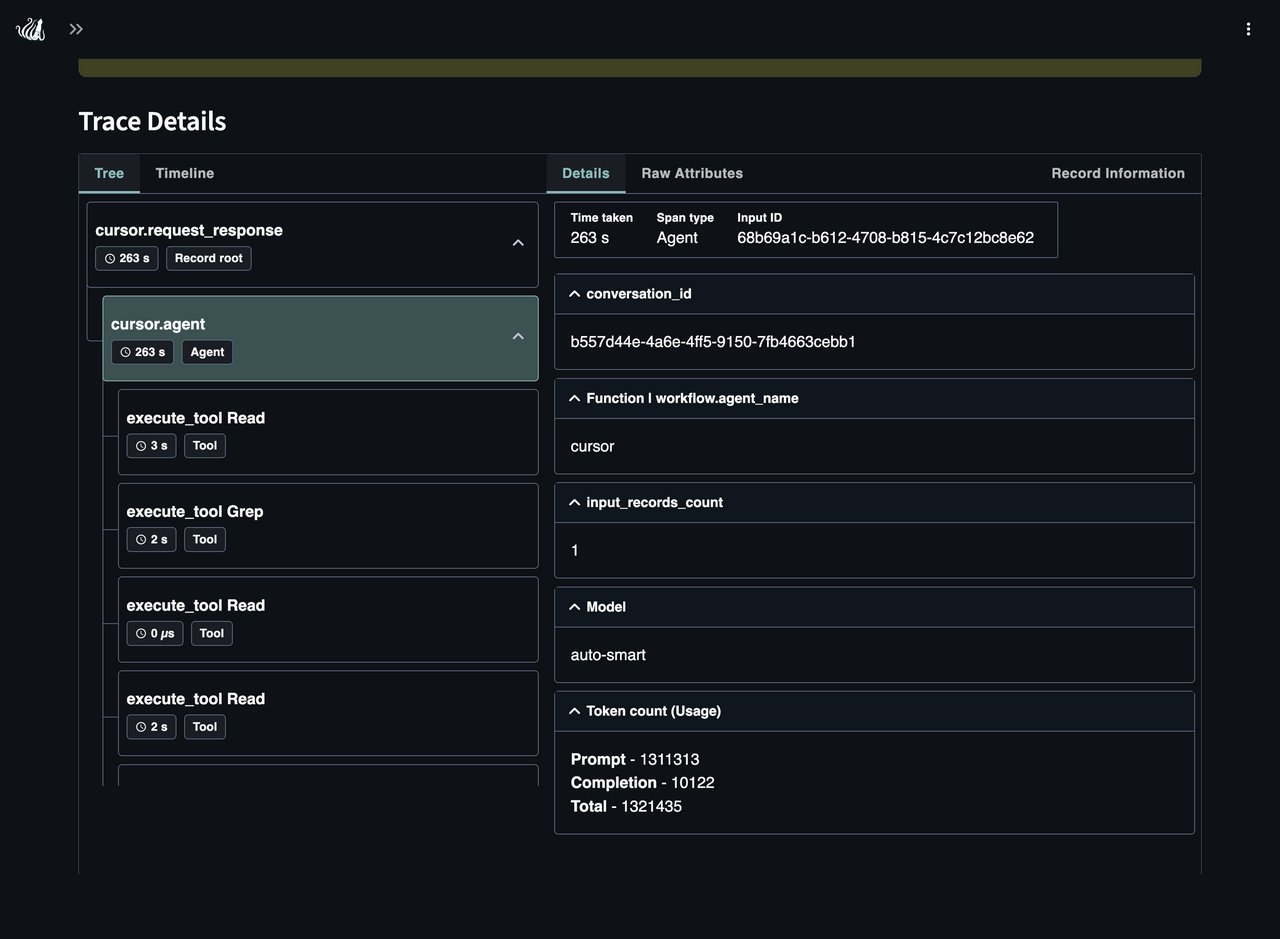Screen dimensions: 1280x939
Task: Click the Span type Agent value
Action: point(677,238)
